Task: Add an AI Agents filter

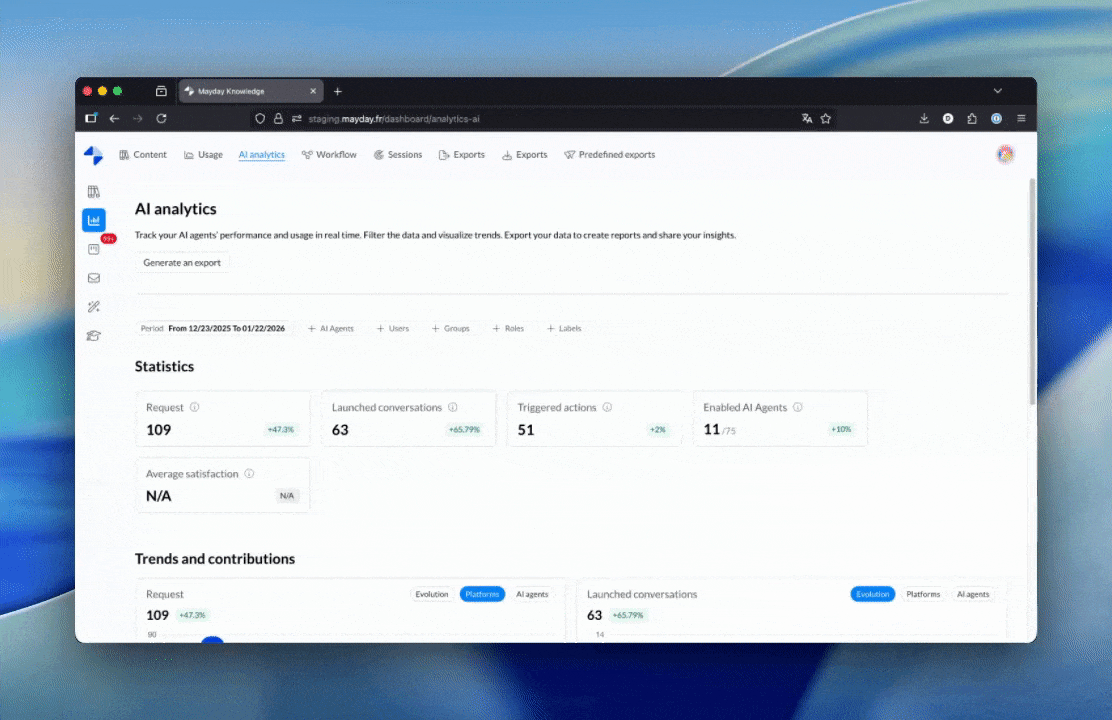Action: coord(331,328)
